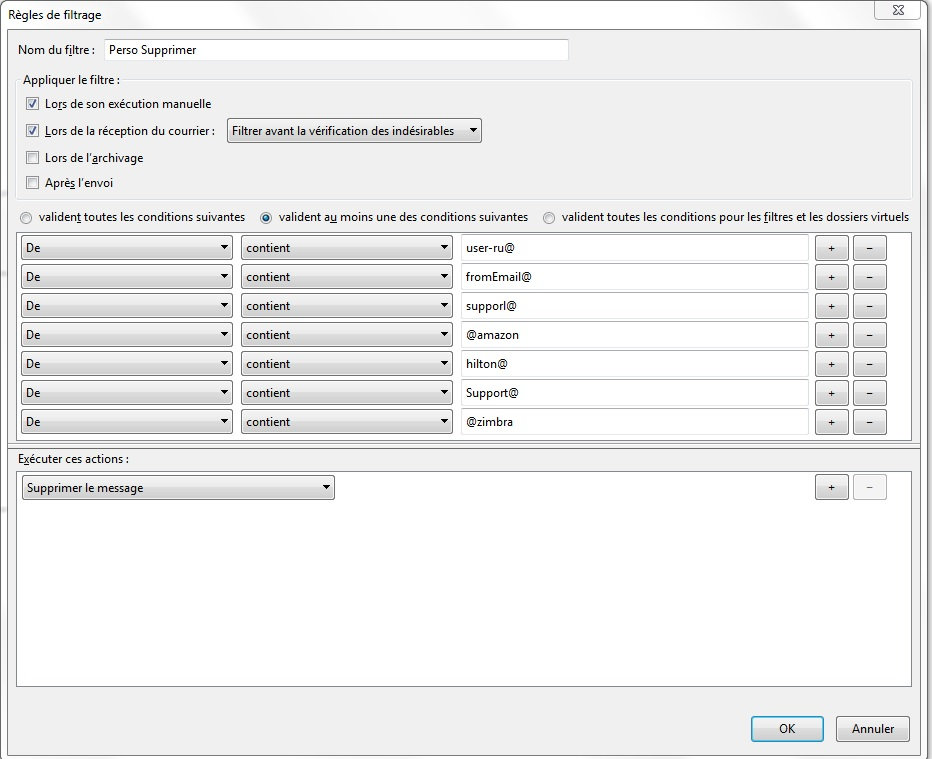Enable 'Lors de l'archivage' checkbox

(33, 158)
